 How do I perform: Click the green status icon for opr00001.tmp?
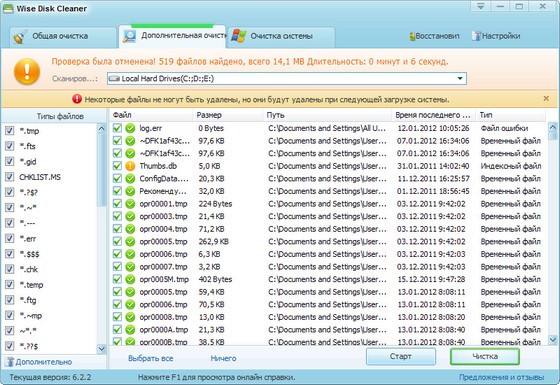pos(130,204)
